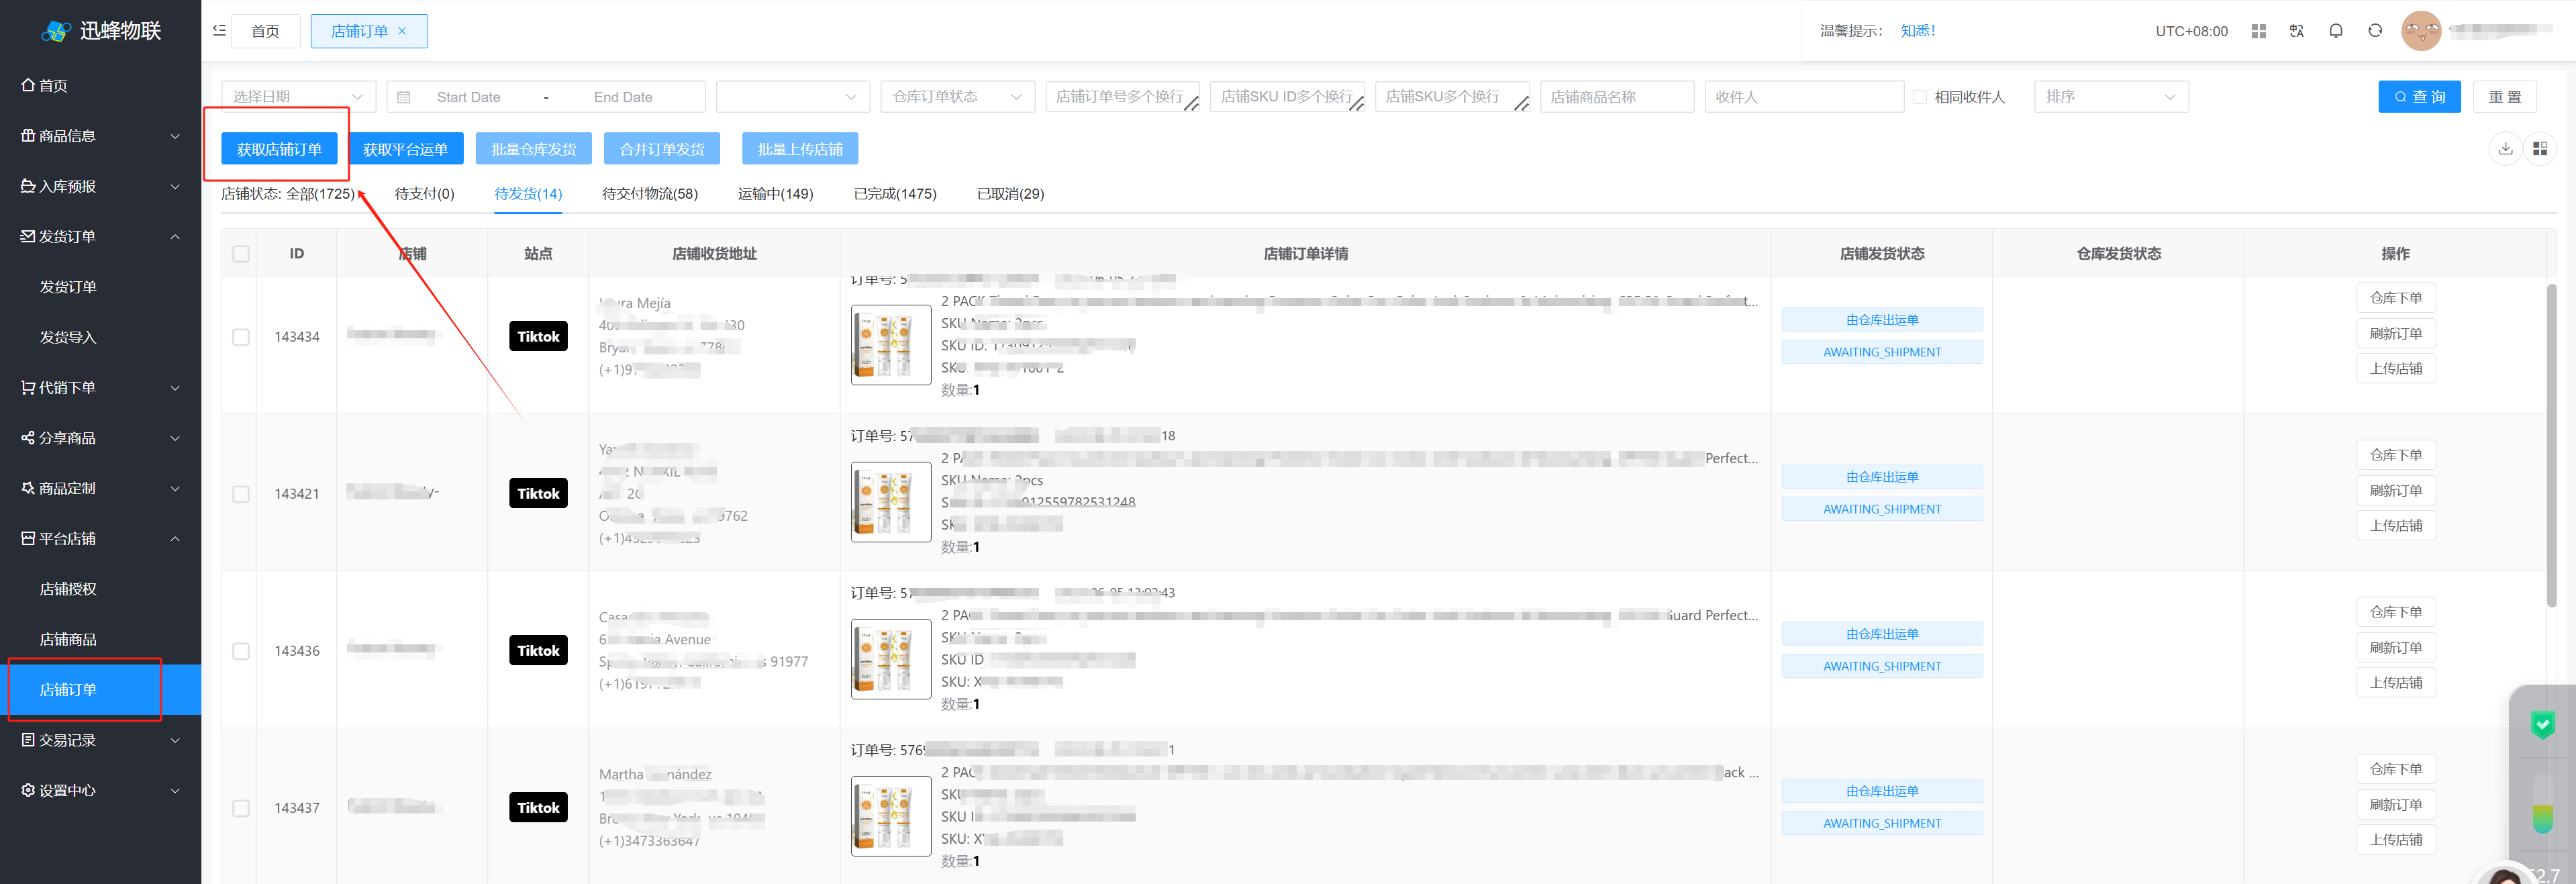Click the 重置 reset button

(x=2504, y=97)
